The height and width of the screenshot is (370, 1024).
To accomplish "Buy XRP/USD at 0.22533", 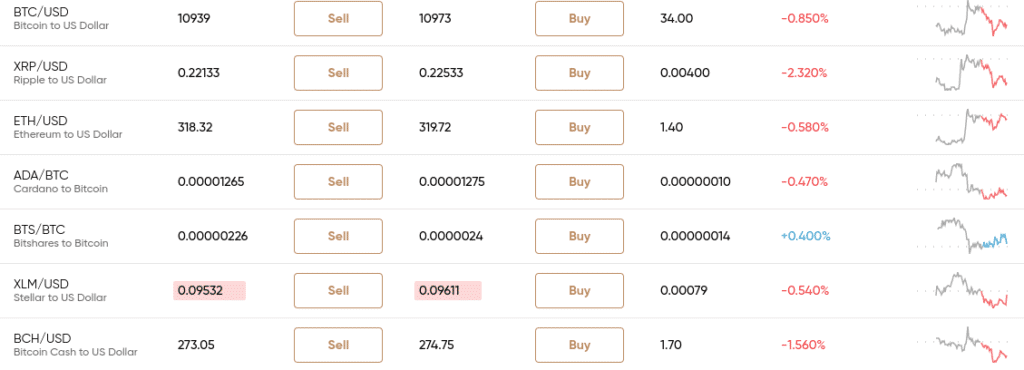I will [x=579, y=73].
